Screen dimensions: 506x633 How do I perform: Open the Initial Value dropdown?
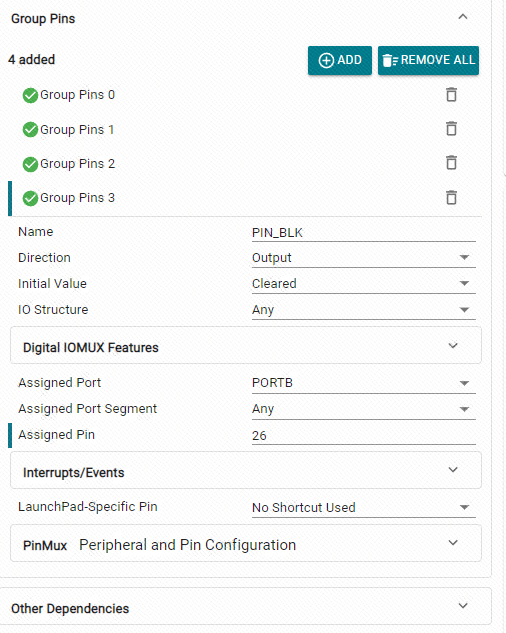click(363, 284)
